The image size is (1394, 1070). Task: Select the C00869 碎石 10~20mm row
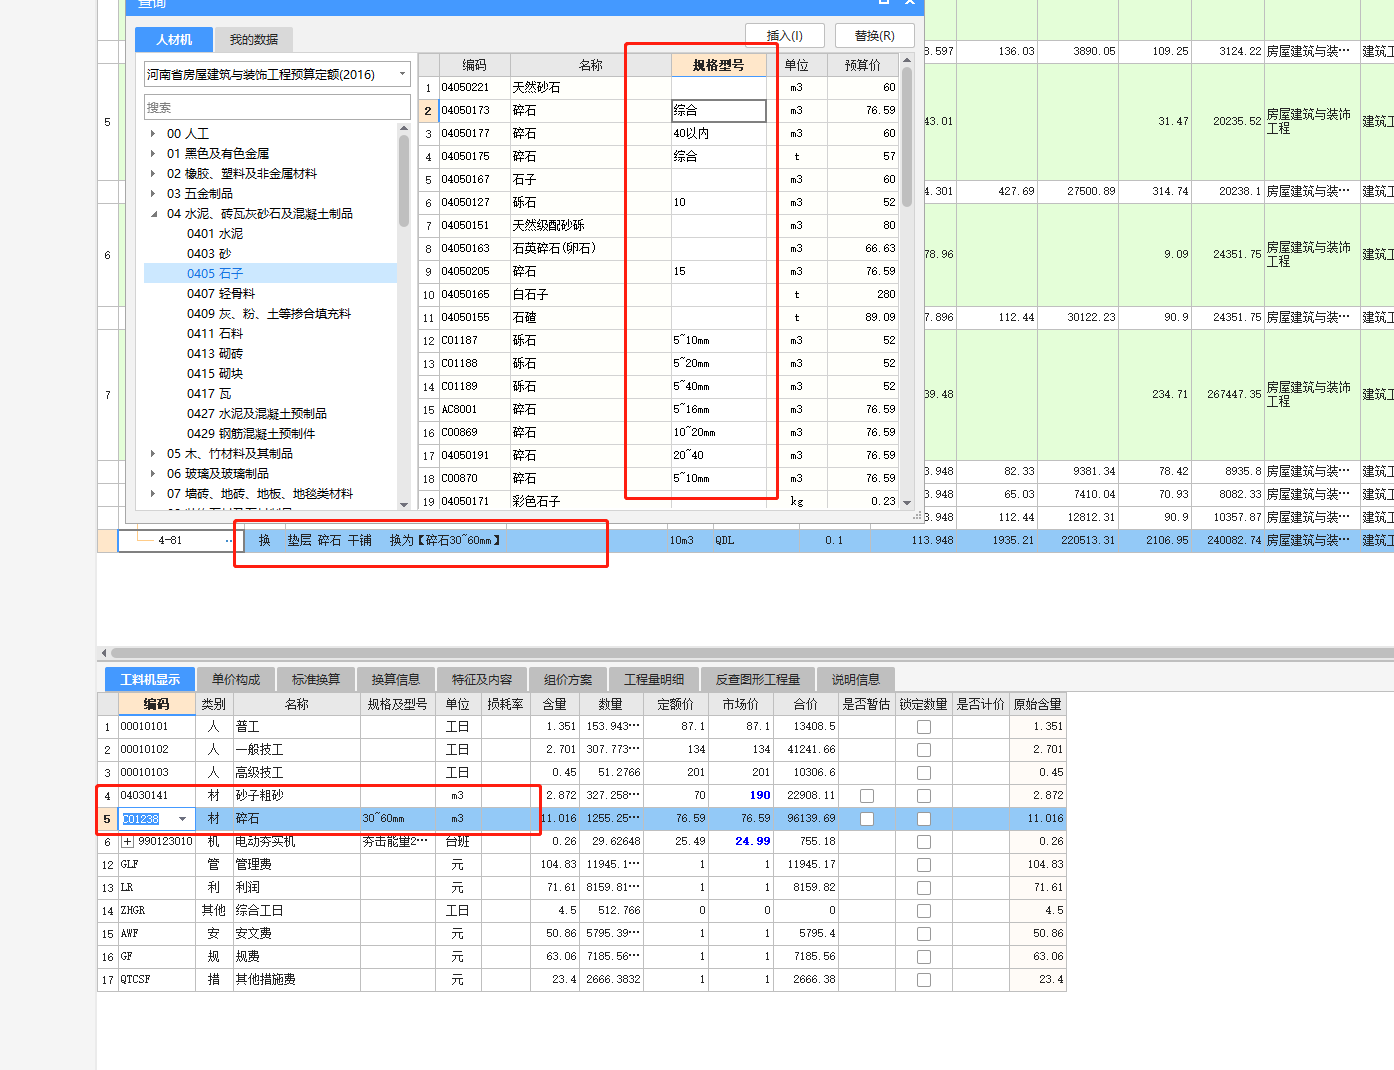658,433
